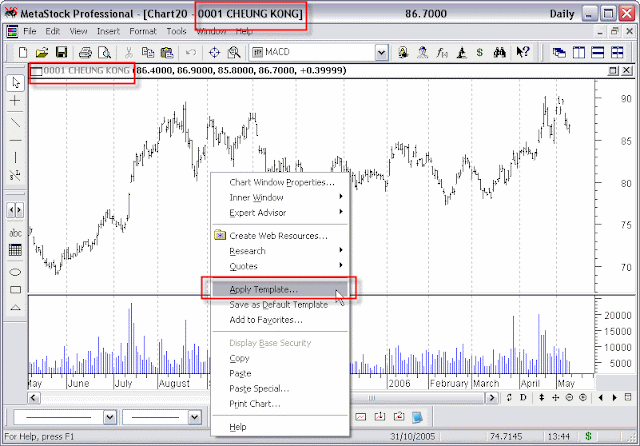
Task: Expand the Quotes submenu
Action: (x=280, y=266)
